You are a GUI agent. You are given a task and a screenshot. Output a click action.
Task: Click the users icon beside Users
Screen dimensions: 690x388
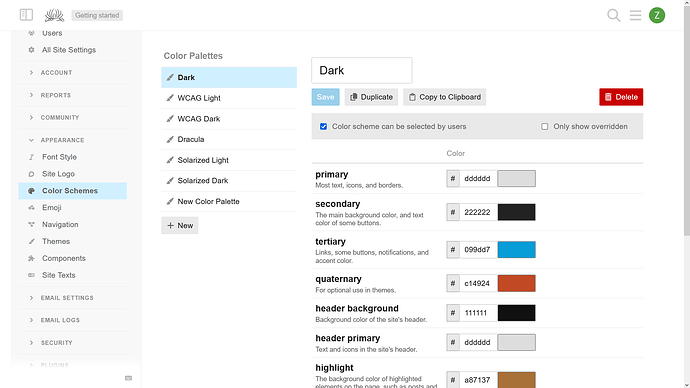pyautogui.click(x=31, y=33)
